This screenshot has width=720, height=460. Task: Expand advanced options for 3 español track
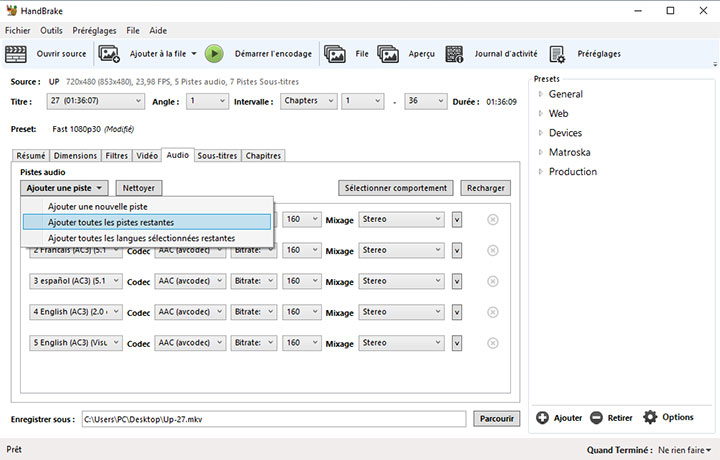tap(456, 281)
